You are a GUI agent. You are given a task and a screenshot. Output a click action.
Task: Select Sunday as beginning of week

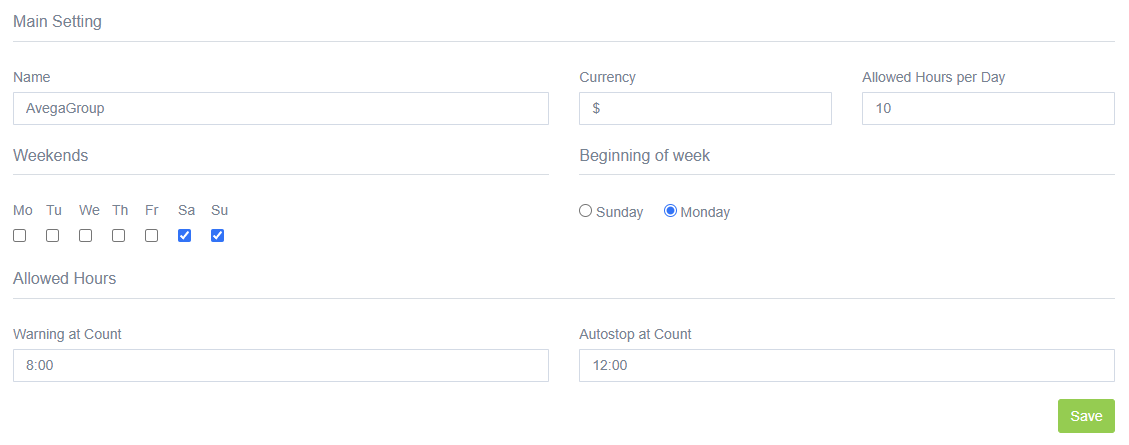click(x=586, y=211)
